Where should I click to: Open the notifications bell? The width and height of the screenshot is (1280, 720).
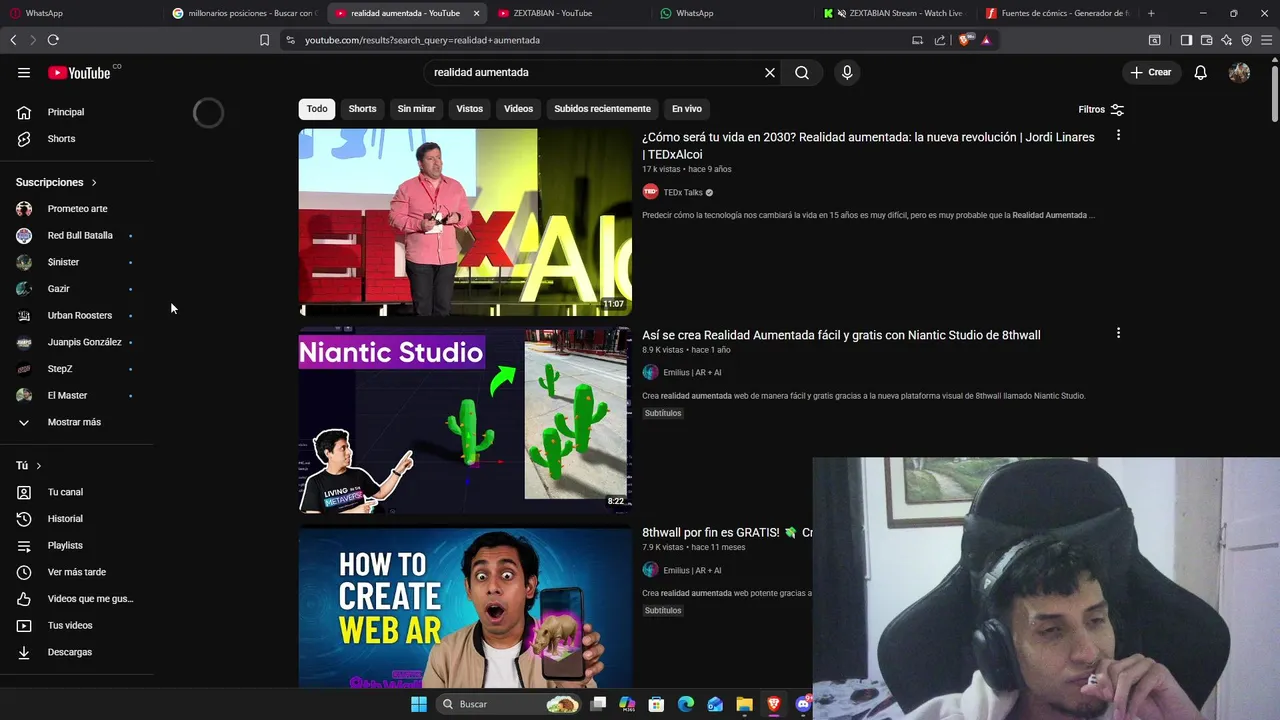point(1201,72)
